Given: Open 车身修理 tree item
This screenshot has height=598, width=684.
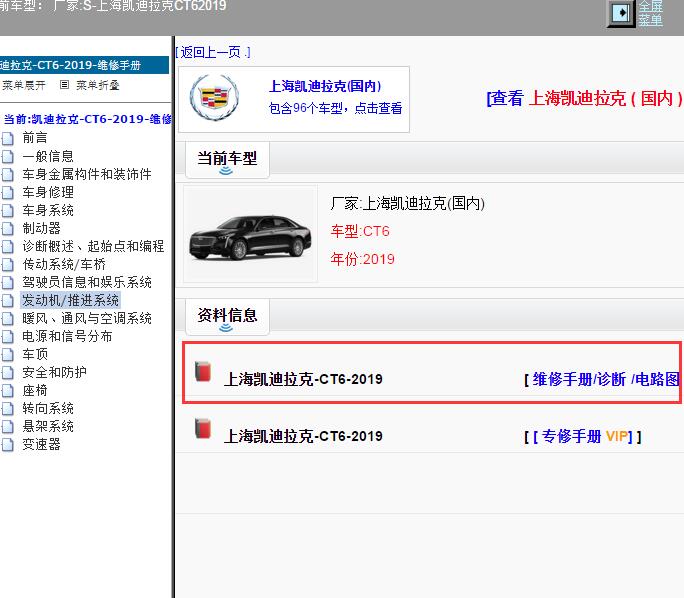Looking at the screenshot, I should coord(48,192).
